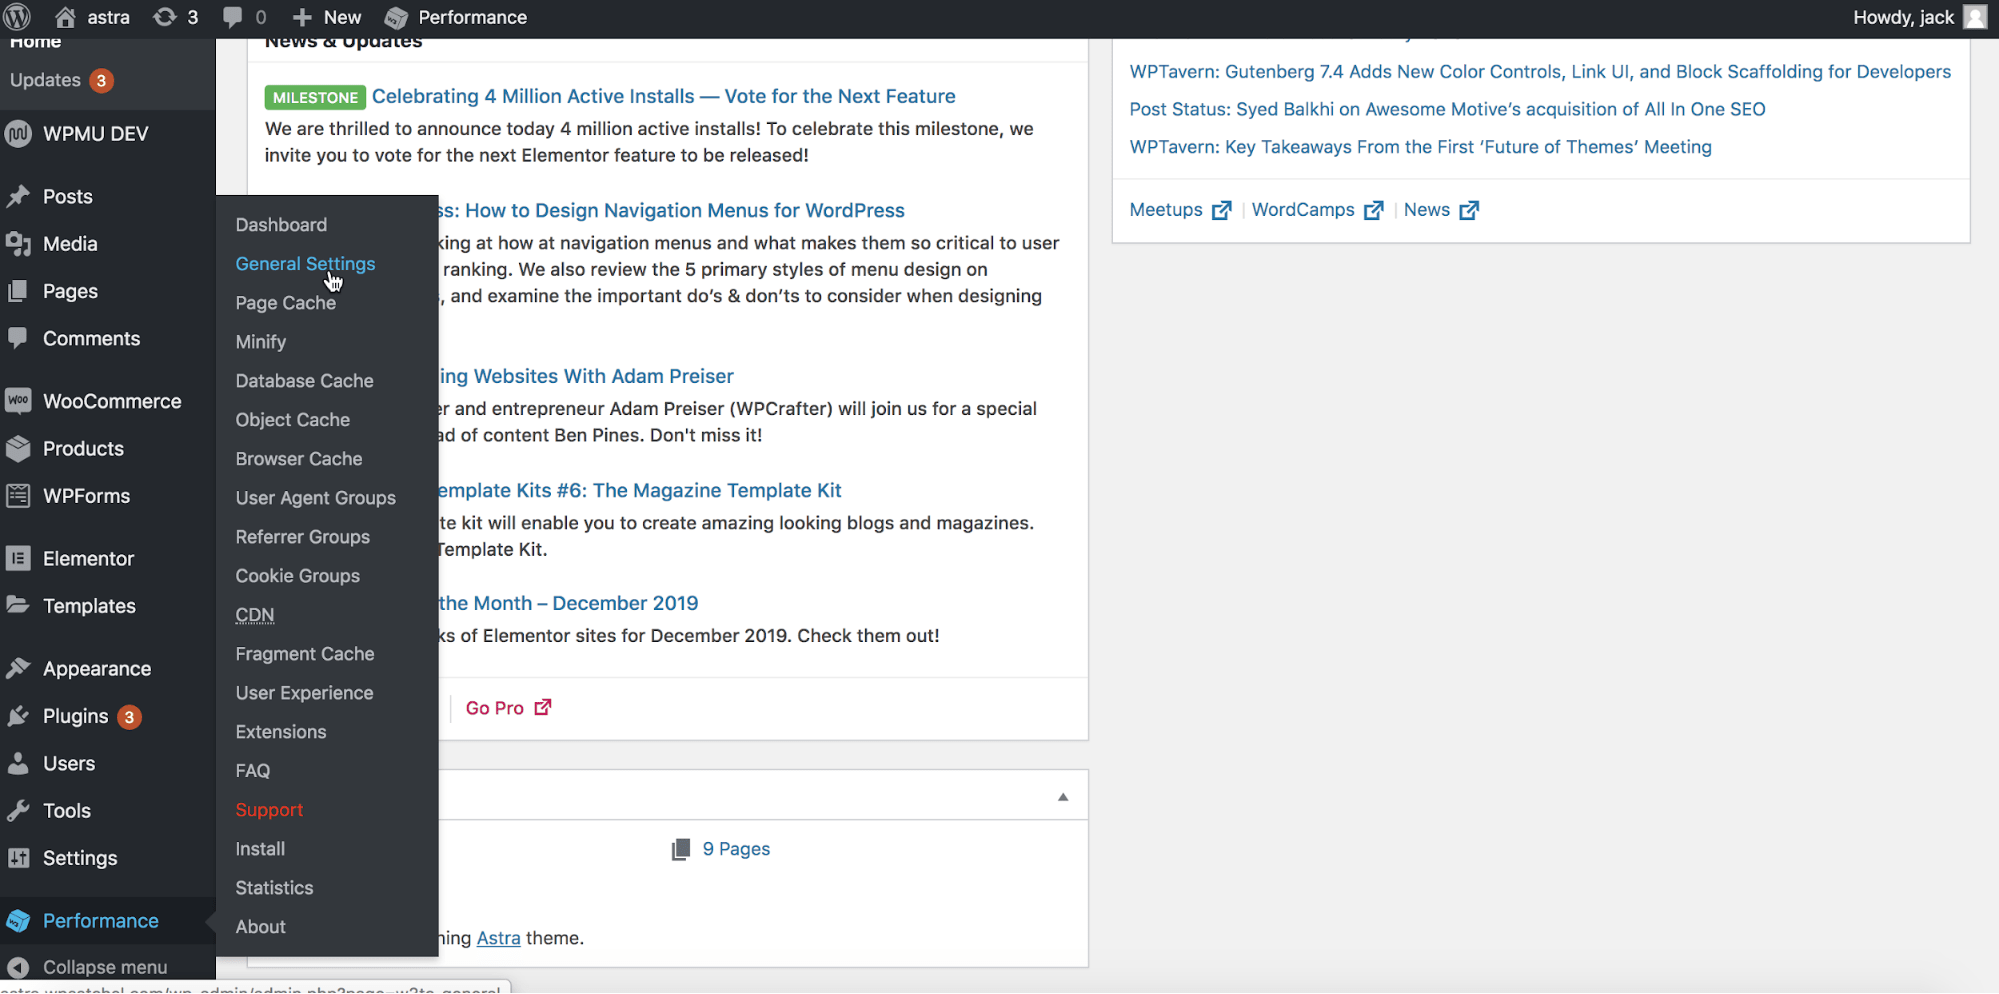Image resolution: width=1999 pixels, height=994 pixels.
Task: Open the red Support submenu item
Action: point(269,810)
